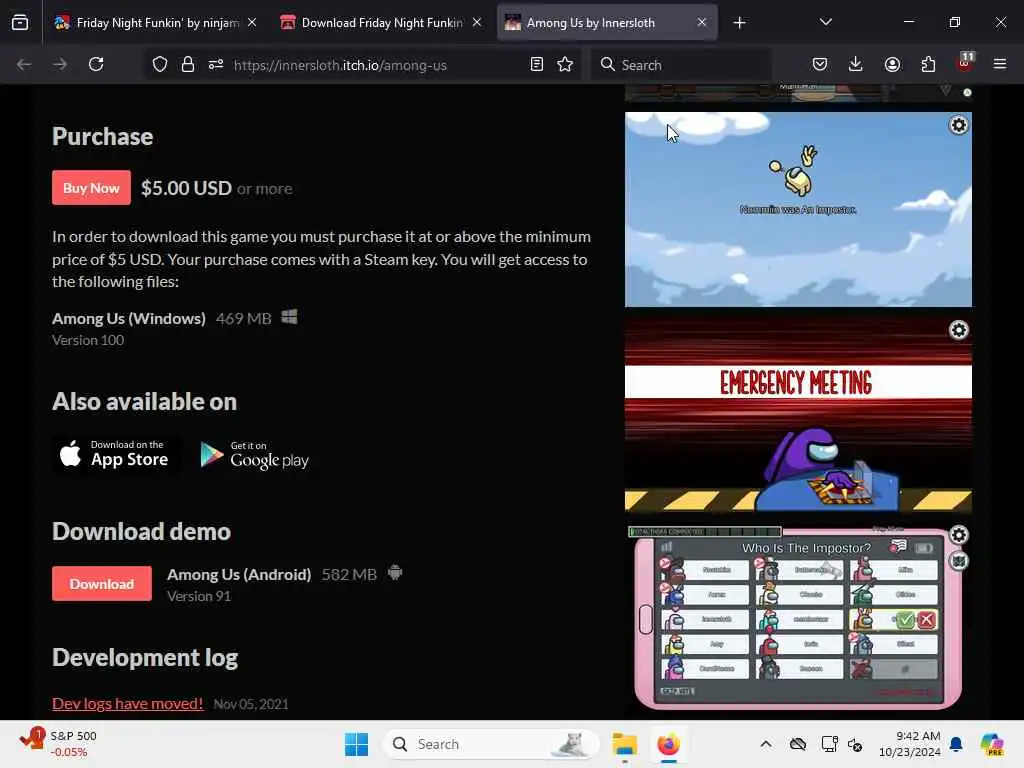Open the Copilot preview taskbar icon

coord(992,744)
